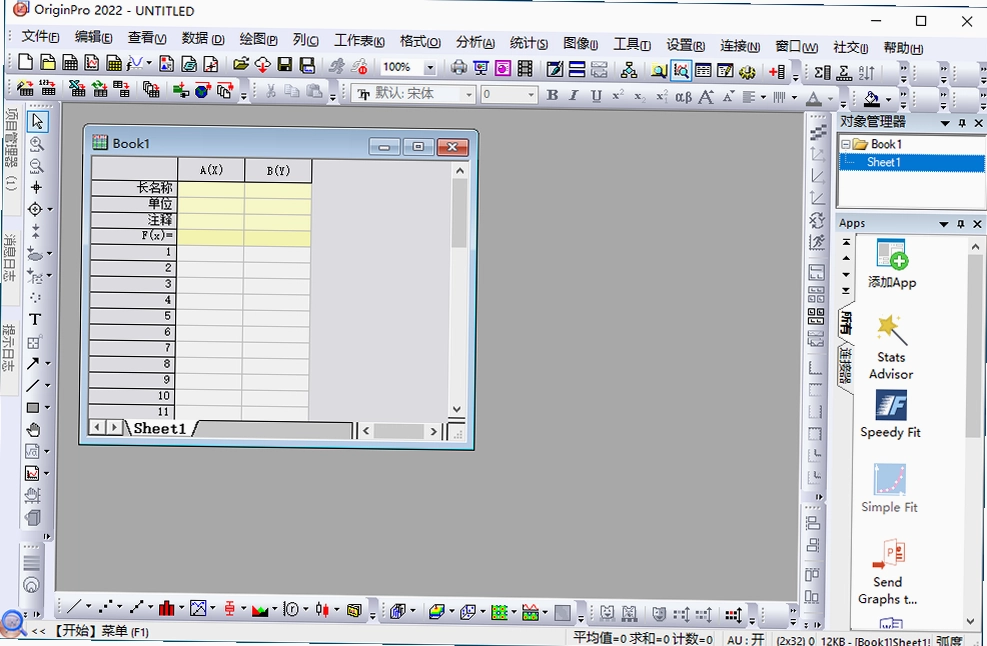Select the Arrow drawing tool

pyautogui.click(x=33, y=363)
